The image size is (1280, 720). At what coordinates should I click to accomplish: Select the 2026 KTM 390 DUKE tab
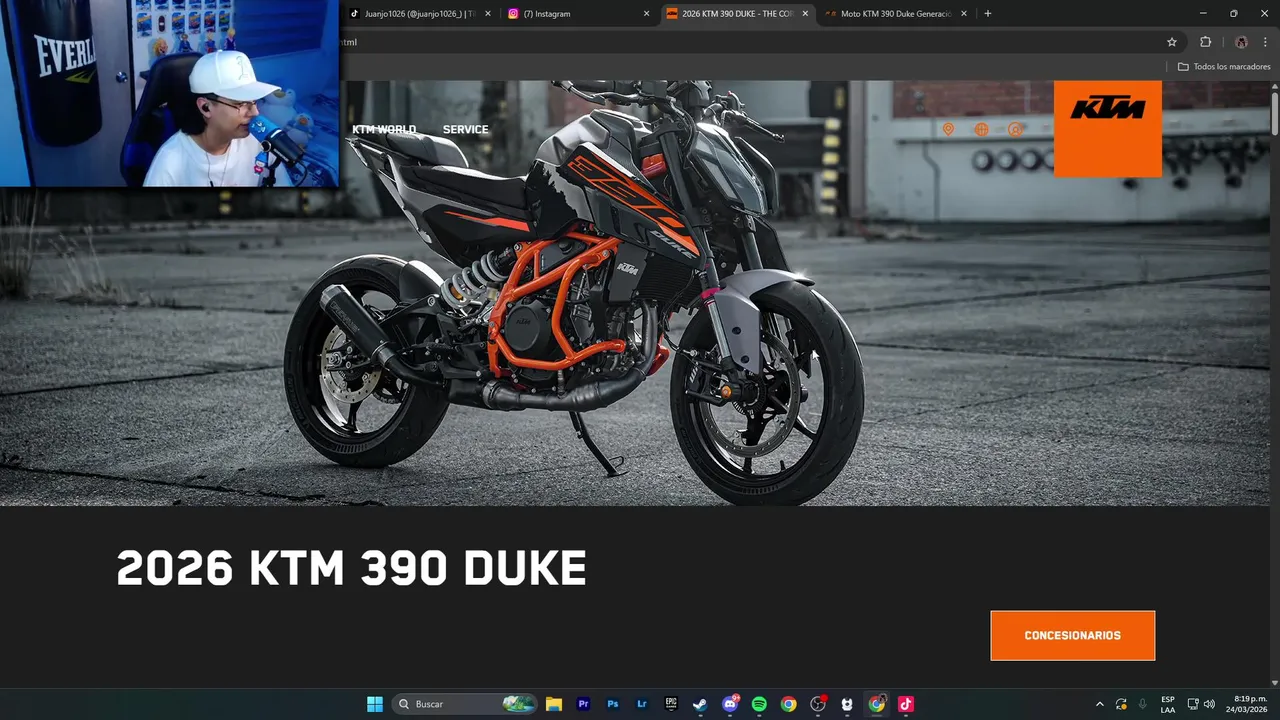tap(738, 14)
